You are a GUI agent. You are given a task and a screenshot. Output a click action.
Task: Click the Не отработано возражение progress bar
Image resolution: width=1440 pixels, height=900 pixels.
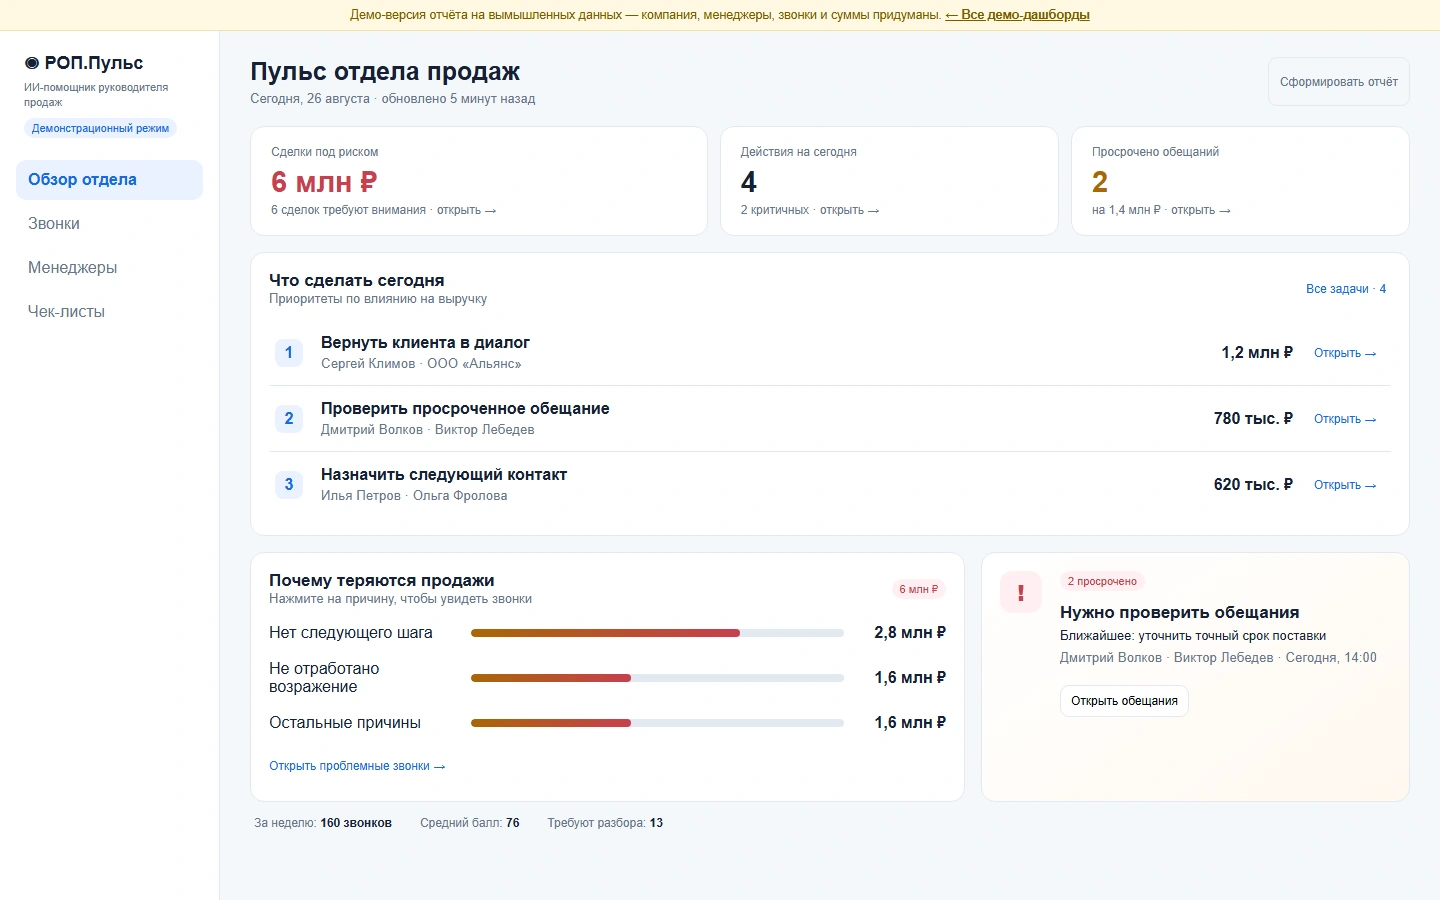pyautogui.click(x=657, y=678)
